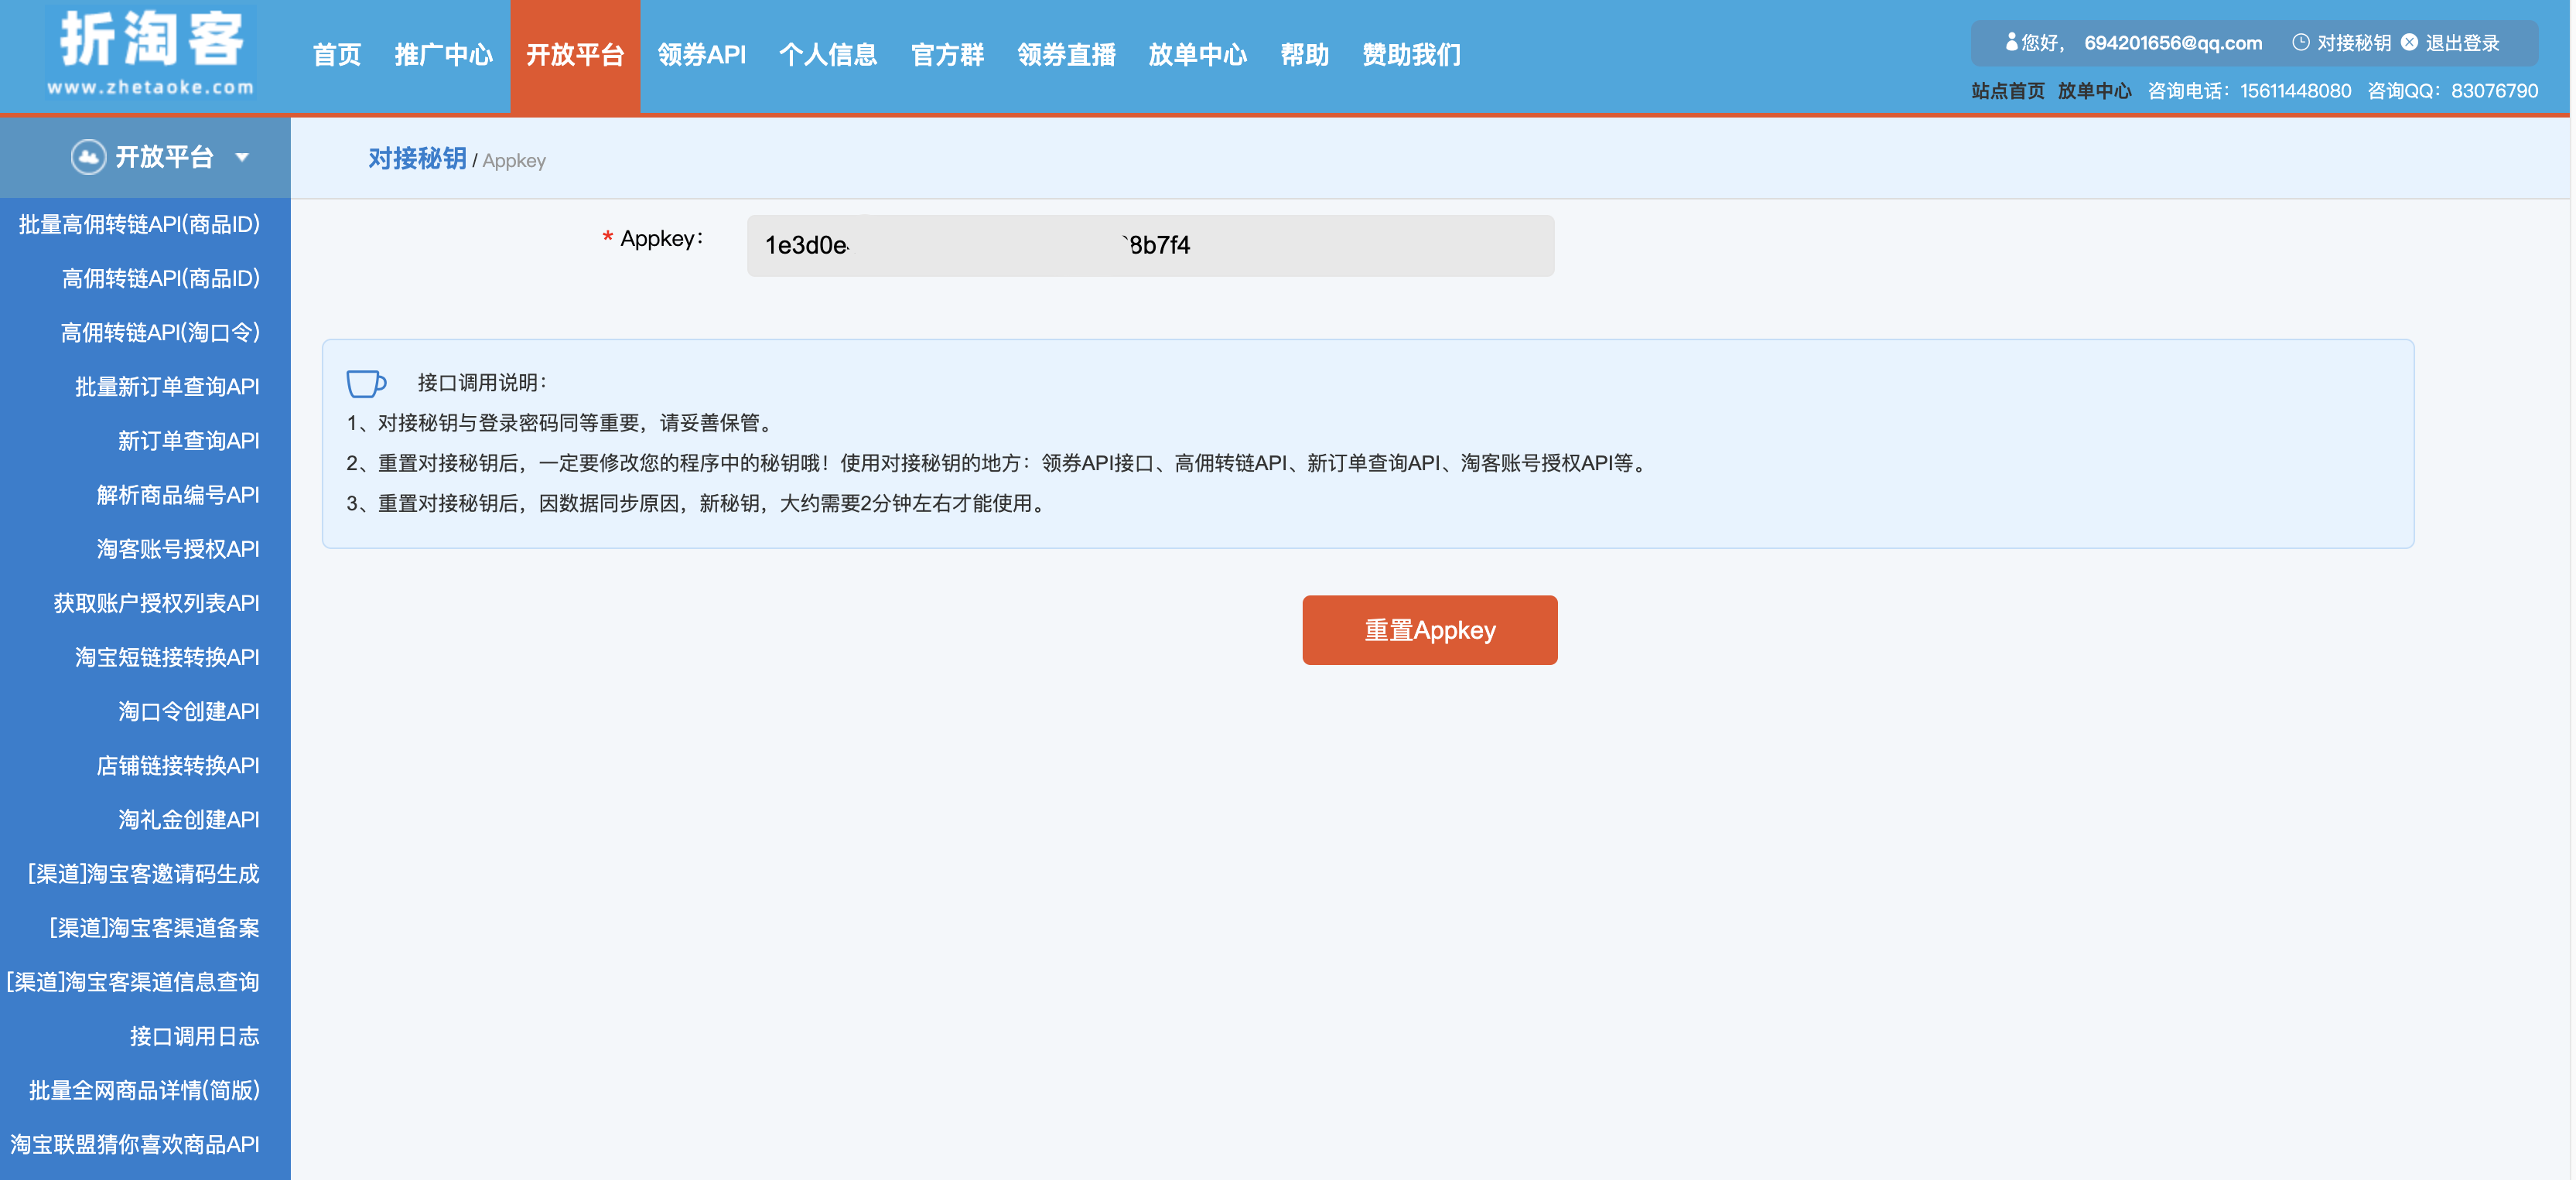The image size is (2576, 1180).
Task: Click the 对接秘钥 breadcrumb title
Action: pos(417,159)
